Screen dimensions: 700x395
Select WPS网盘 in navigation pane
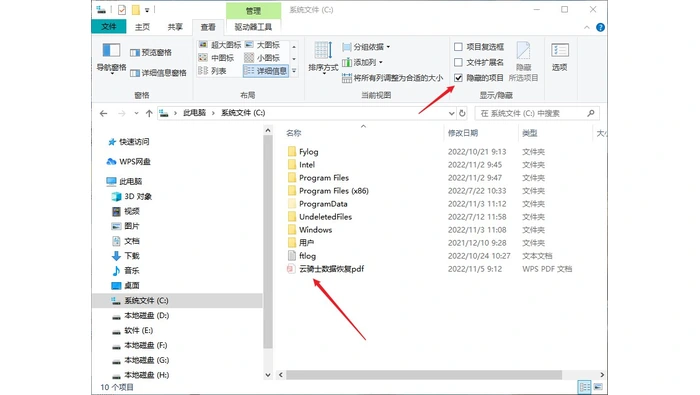coord(129,162)
